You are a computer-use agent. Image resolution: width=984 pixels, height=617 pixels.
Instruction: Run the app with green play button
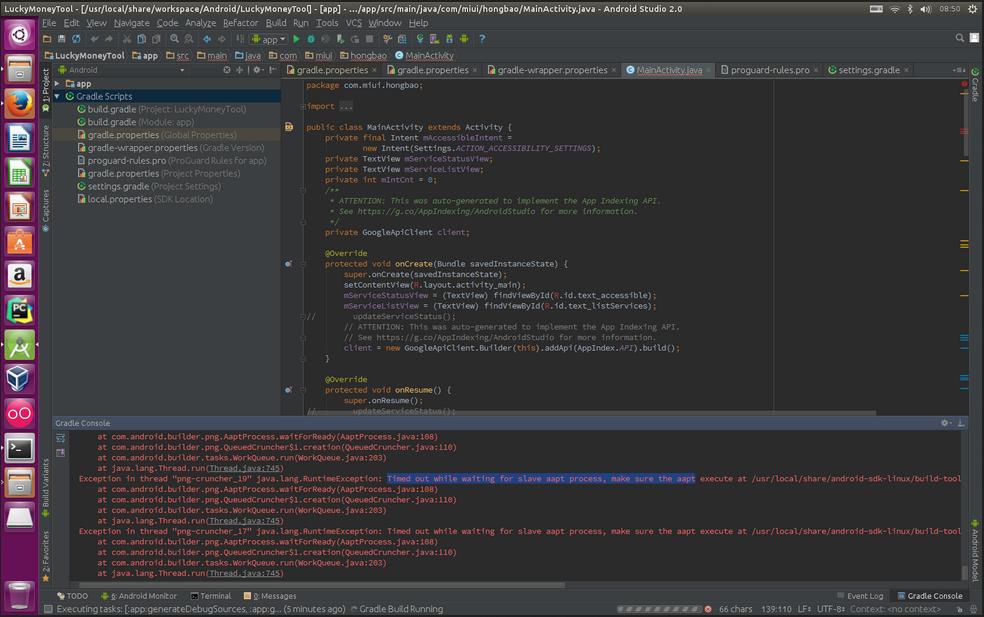click(296, 39)
